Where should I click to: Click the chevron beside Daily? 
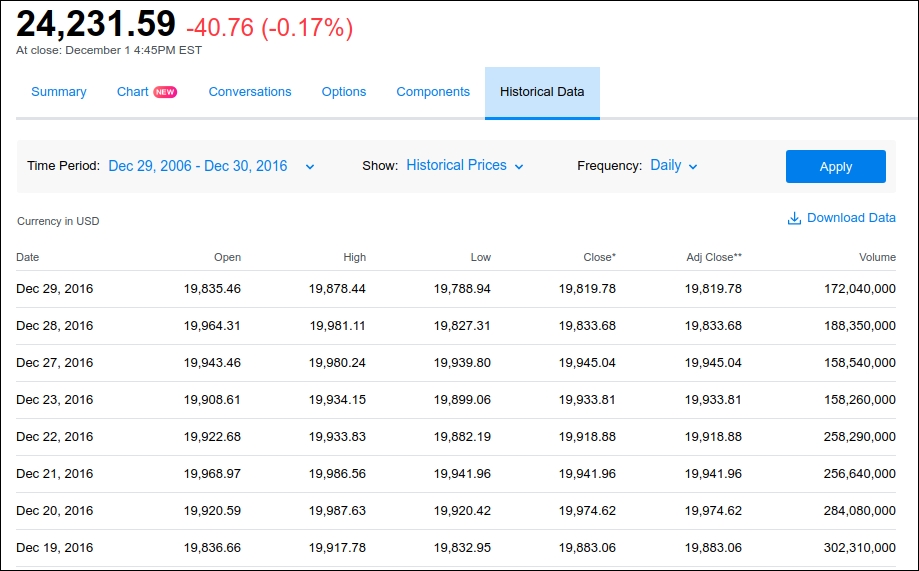tap(693, 167)
